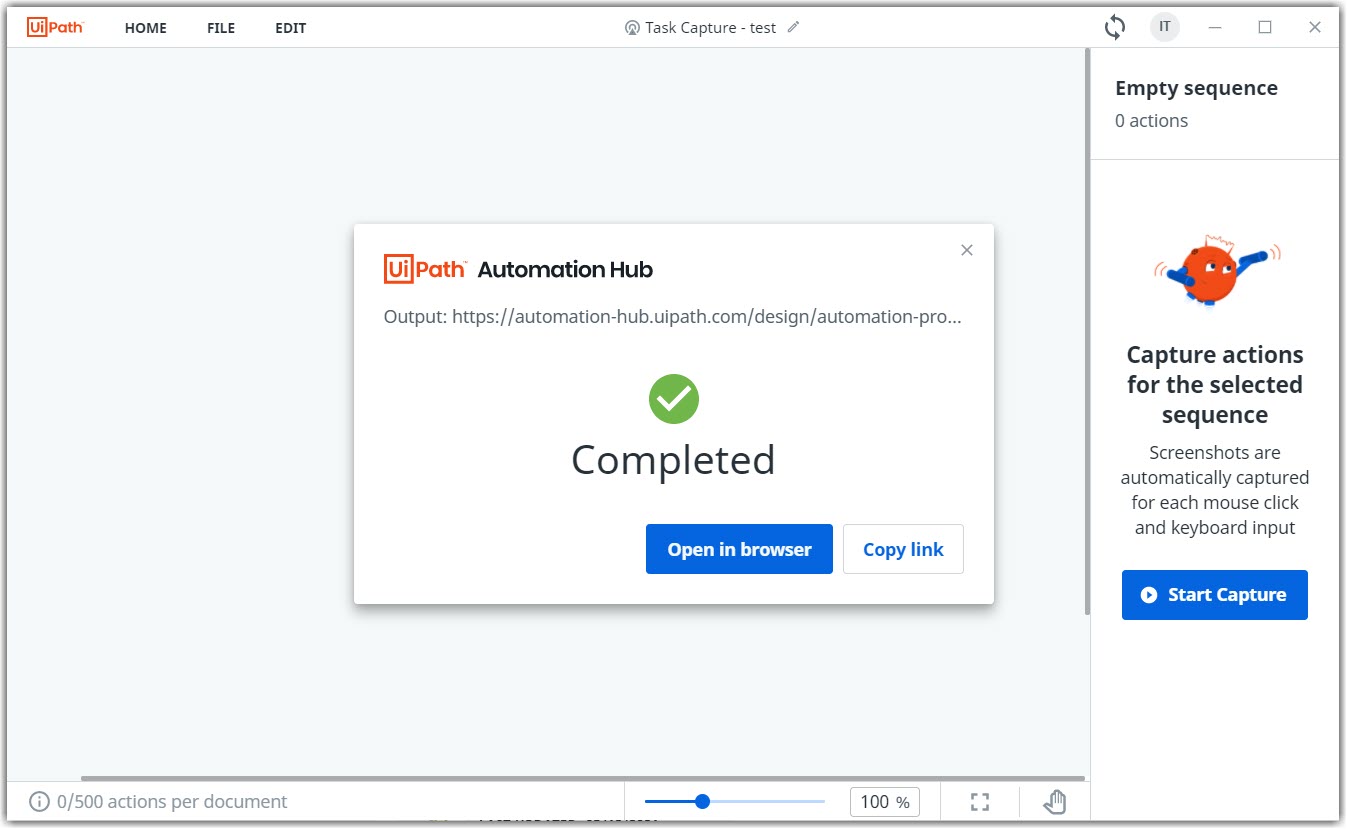Open the FILE menu
Screen dimensions: 1347x829
click(221, 28)
